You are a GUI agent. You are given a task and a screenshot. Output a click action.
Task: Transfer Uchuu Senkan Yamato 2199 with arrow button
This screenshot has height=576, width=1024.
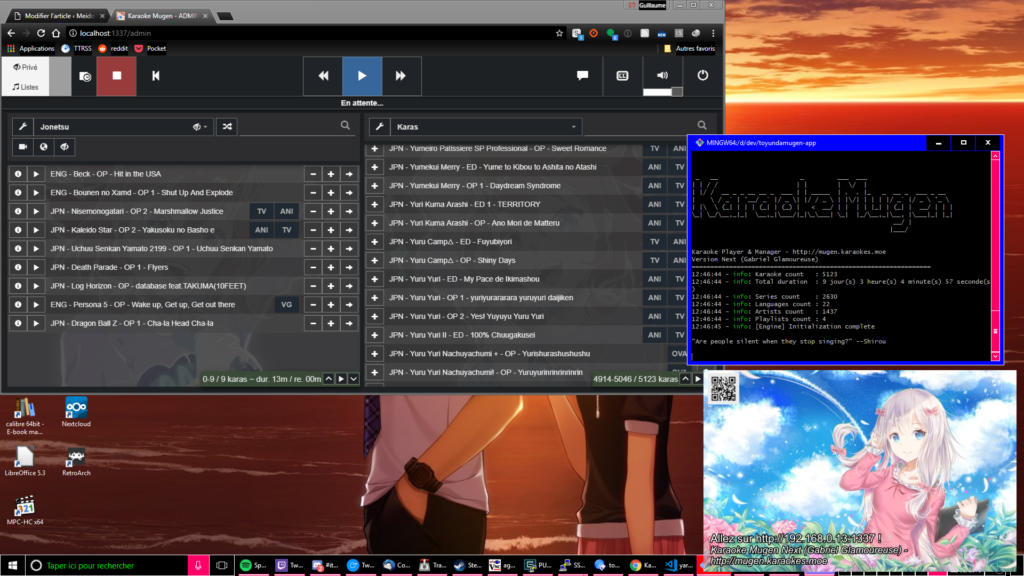pos(349,249)
